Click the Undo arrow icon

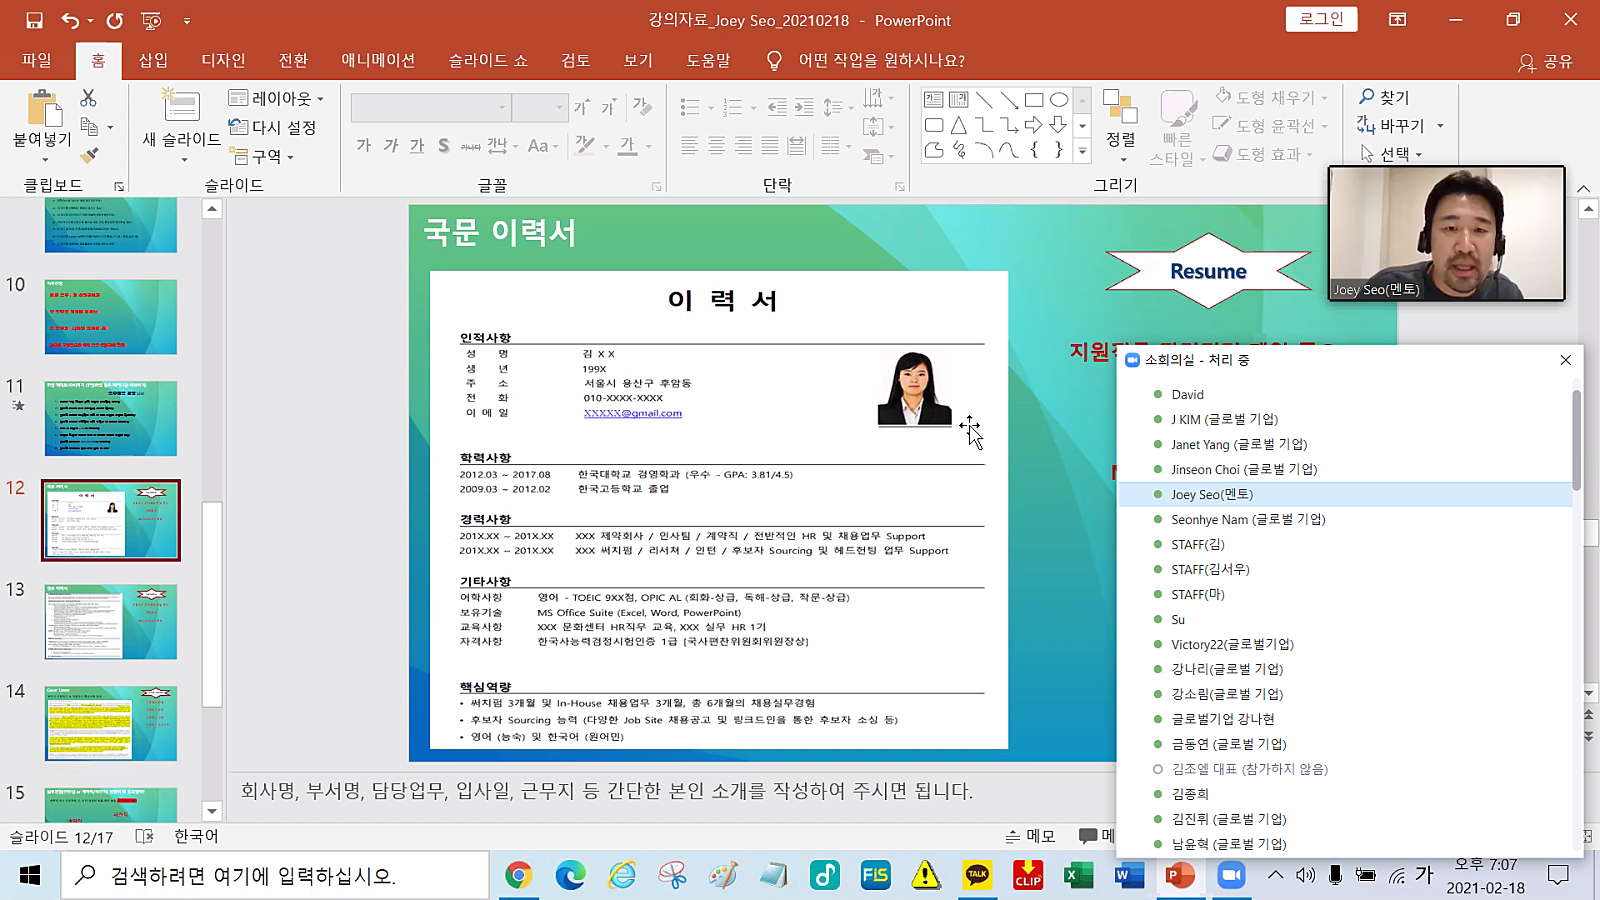pyautogui.click(x=69, y=20)
